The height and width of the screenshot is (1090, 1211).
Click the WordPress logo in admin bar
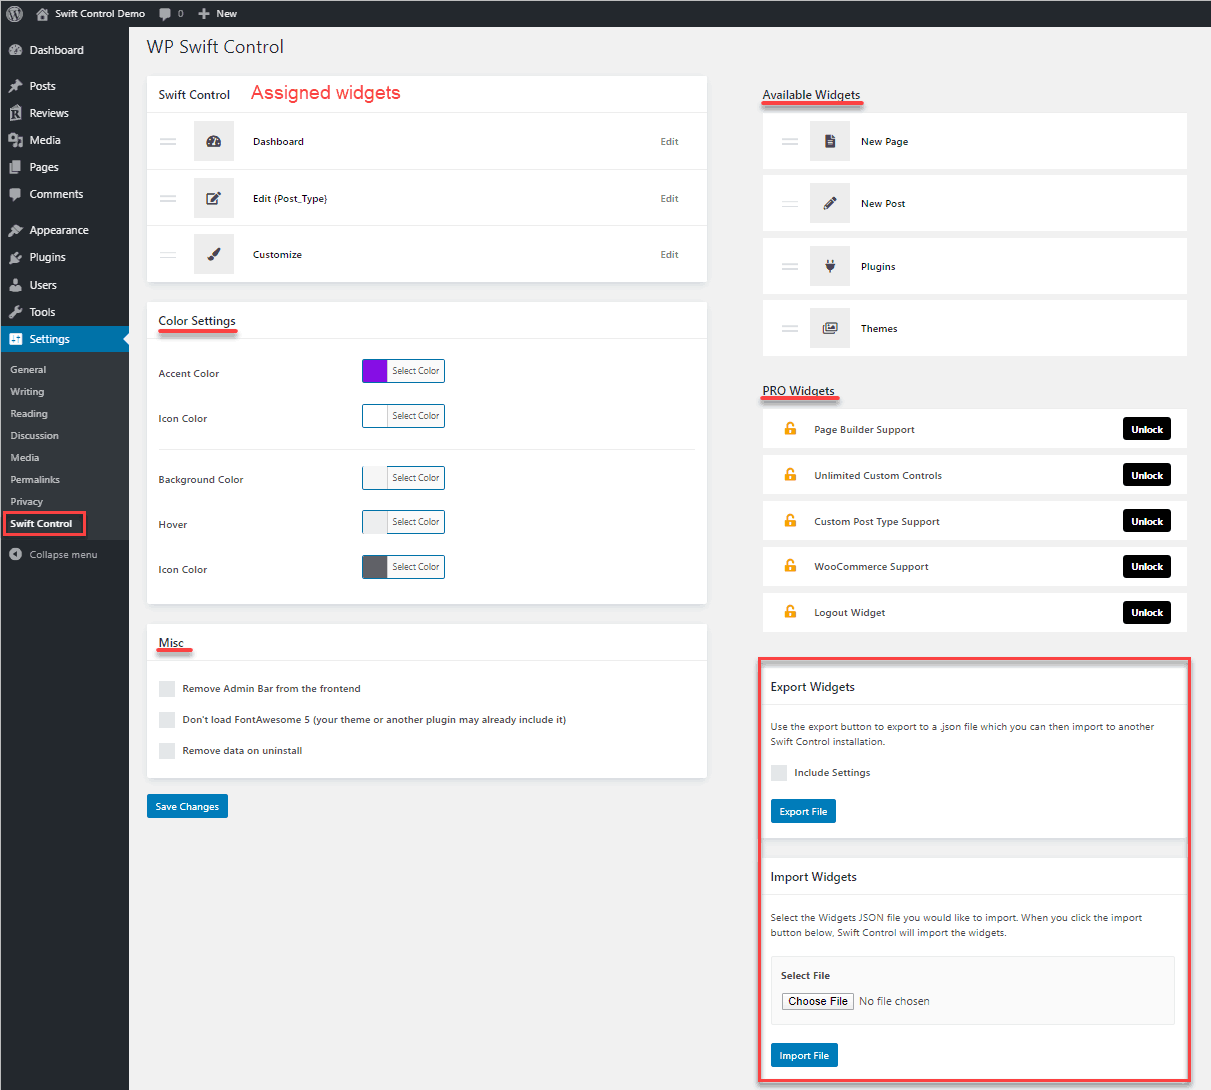click(15, 14)
